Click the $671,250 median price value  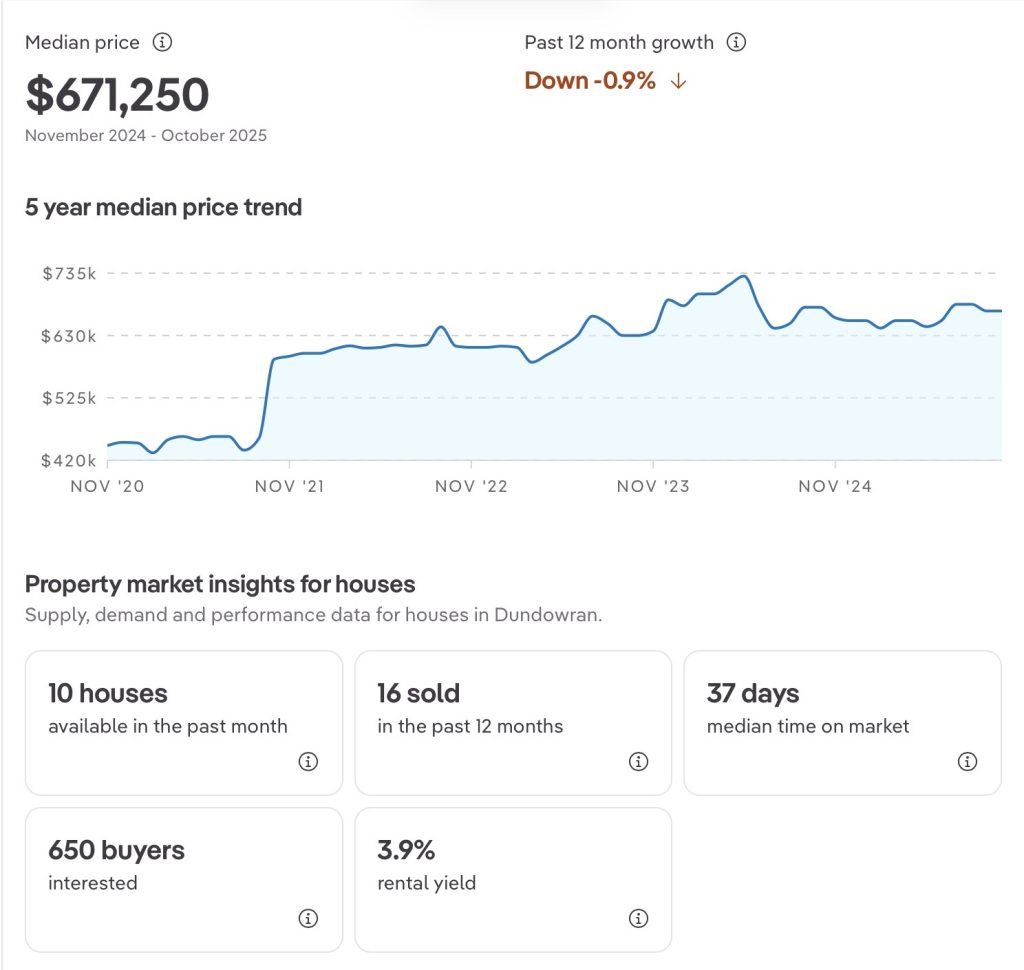pos(117,95)
